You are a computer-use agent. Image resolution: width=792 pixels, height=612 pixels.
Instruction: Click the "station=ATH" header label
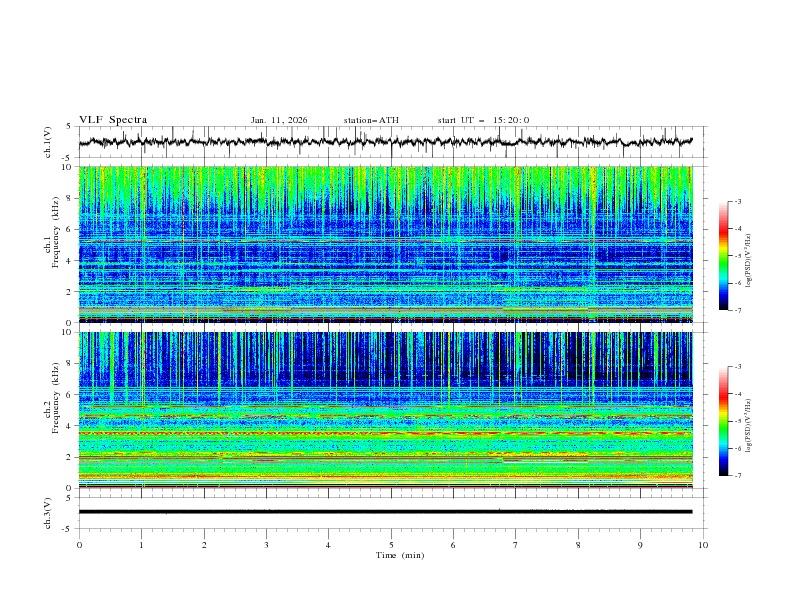(371, 120)
